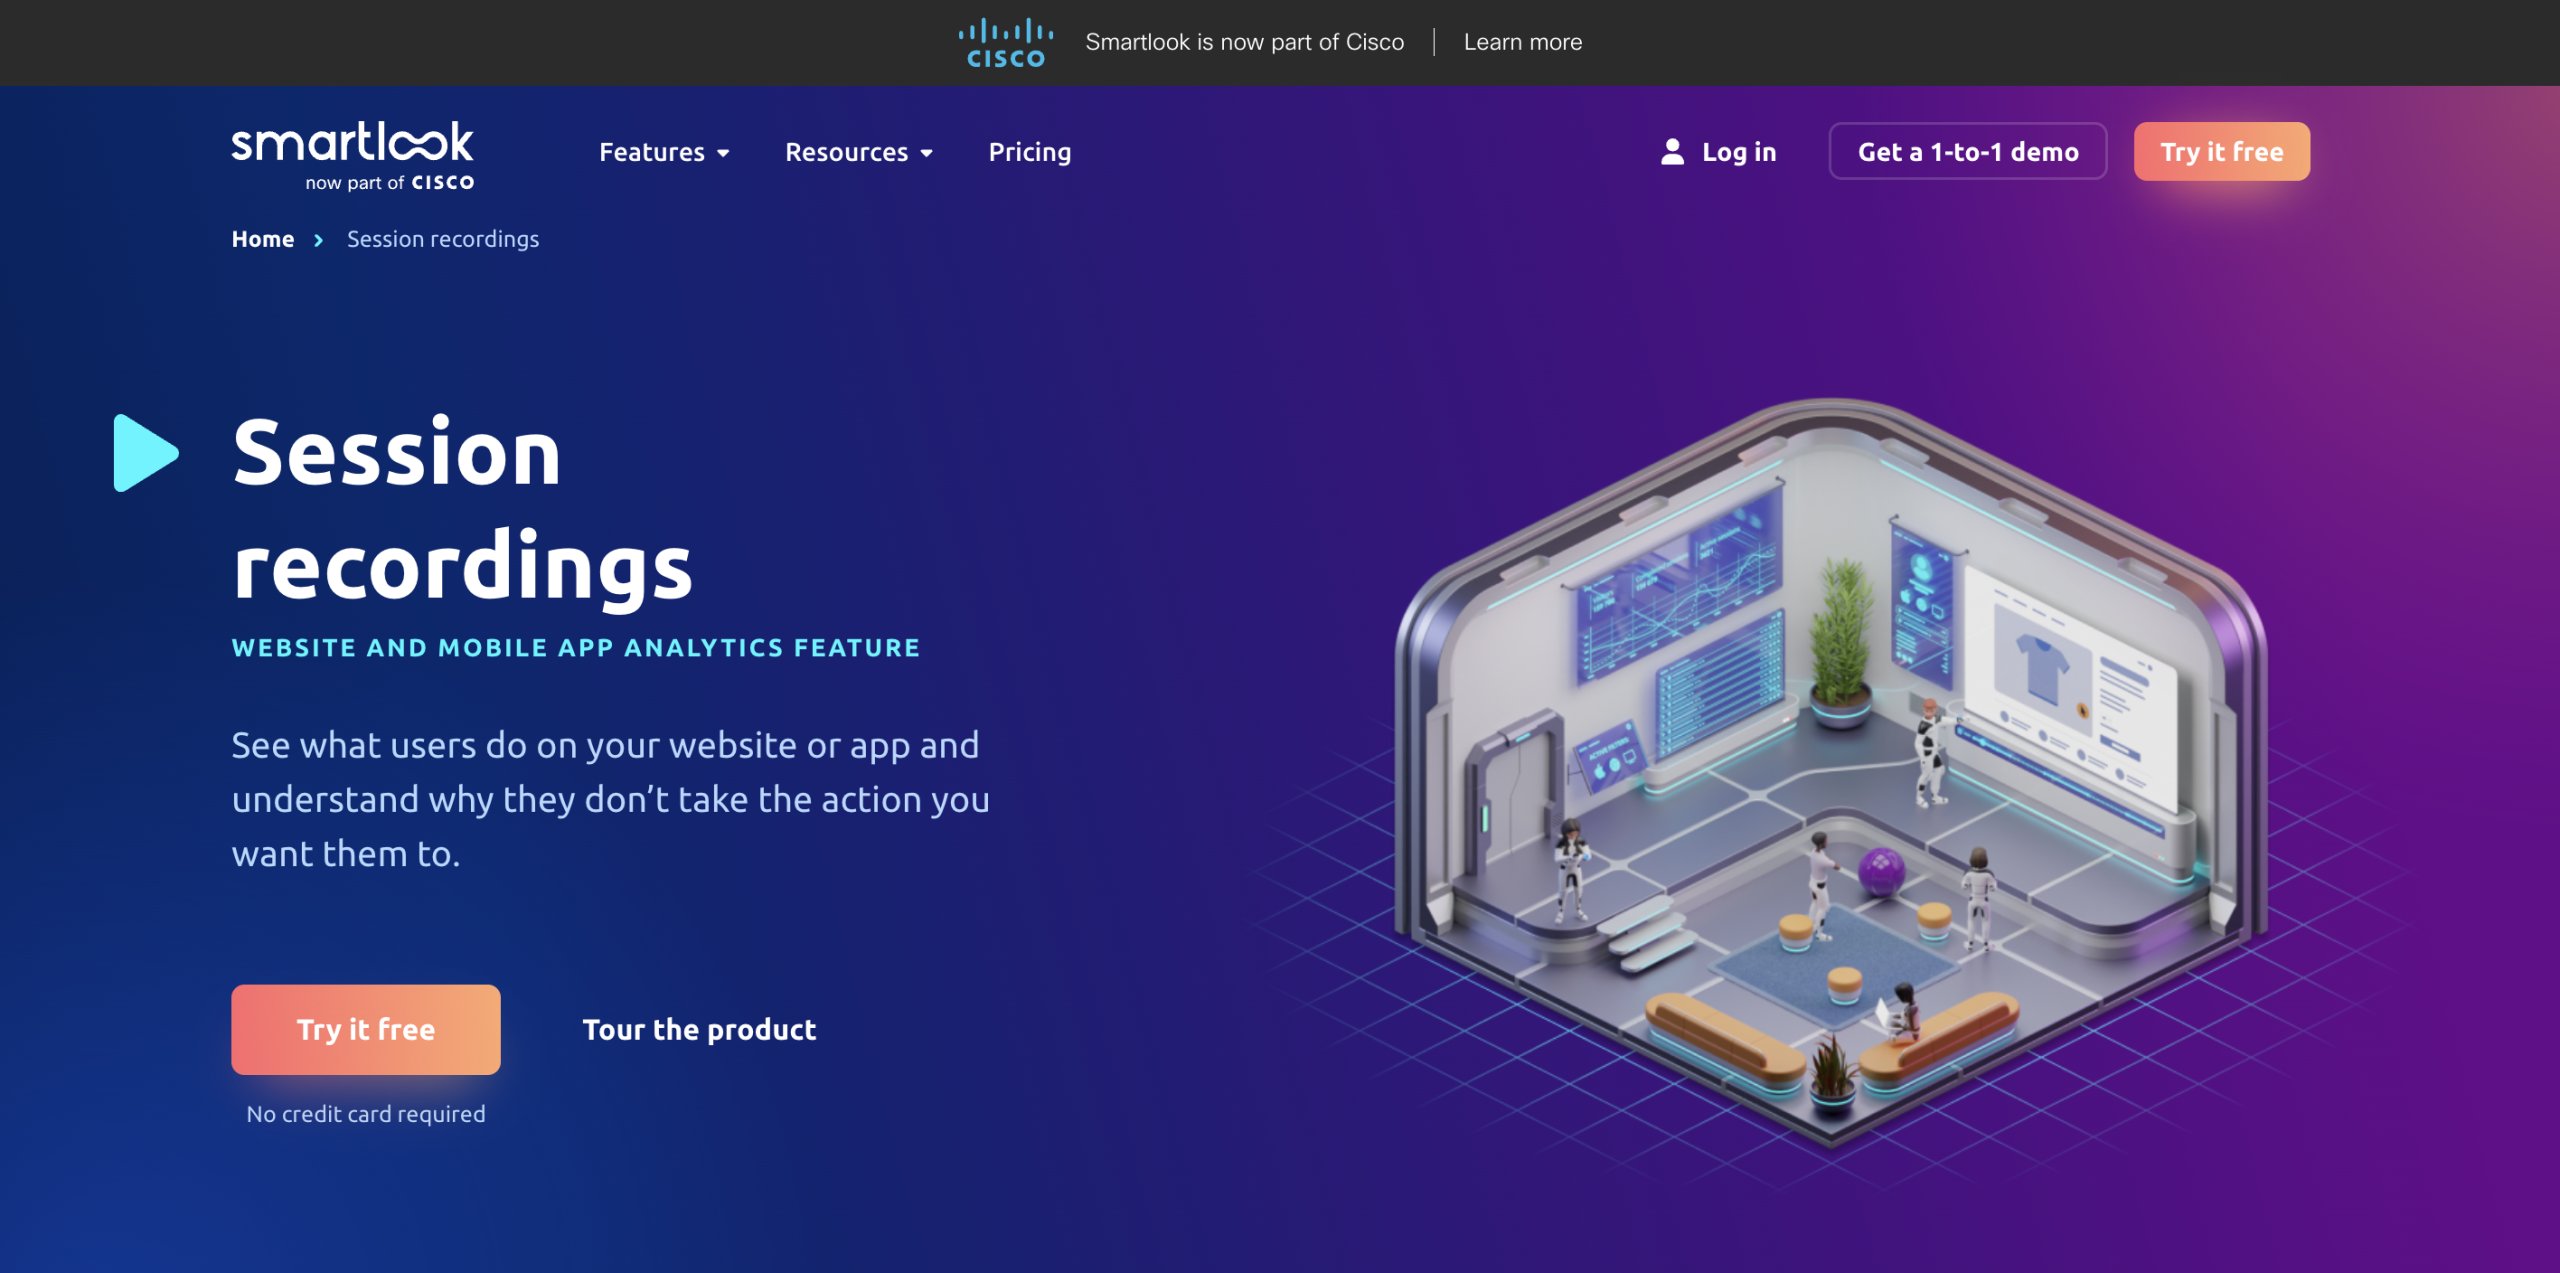Click Learn more in Cisco banner
Viewport: 2560px width, 1273px height.
(1522, 42)
